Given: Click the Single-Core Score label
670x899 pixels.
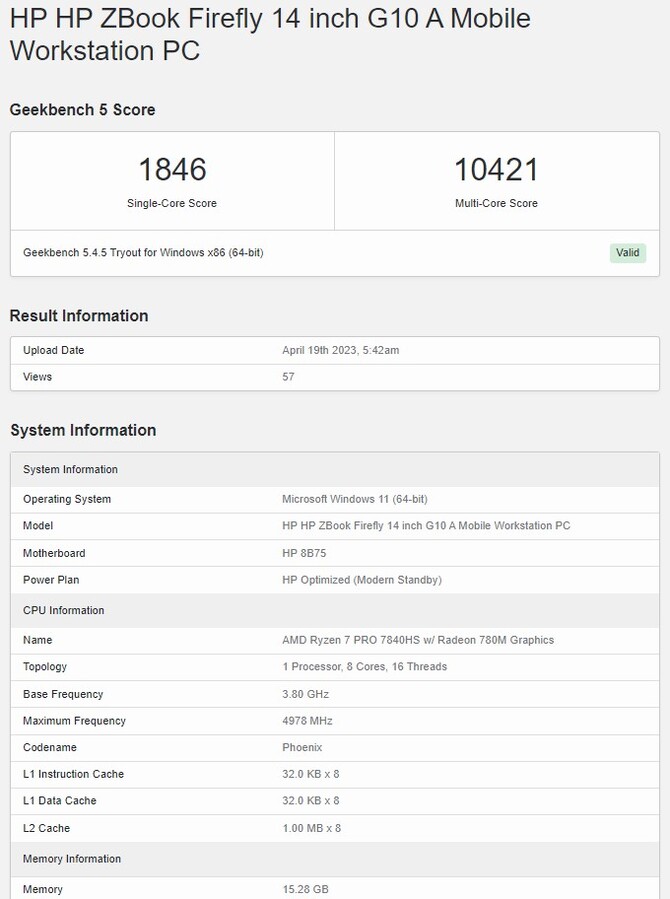Looking at the screenshot, I should point(172,203).
